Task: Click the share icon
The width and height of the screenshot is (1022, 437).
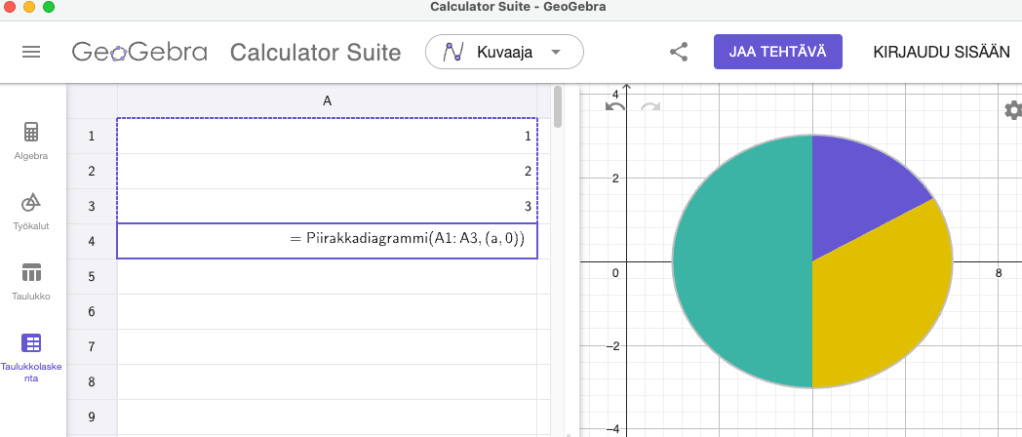Action: pos(679,52)
